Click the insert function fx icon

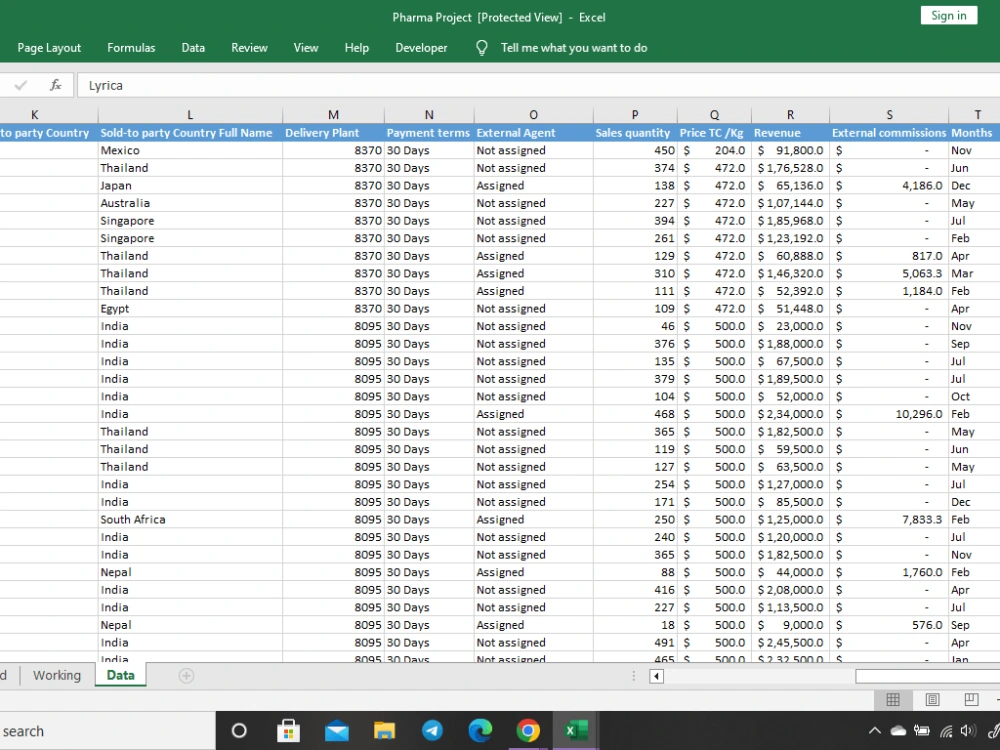point(55,85)
